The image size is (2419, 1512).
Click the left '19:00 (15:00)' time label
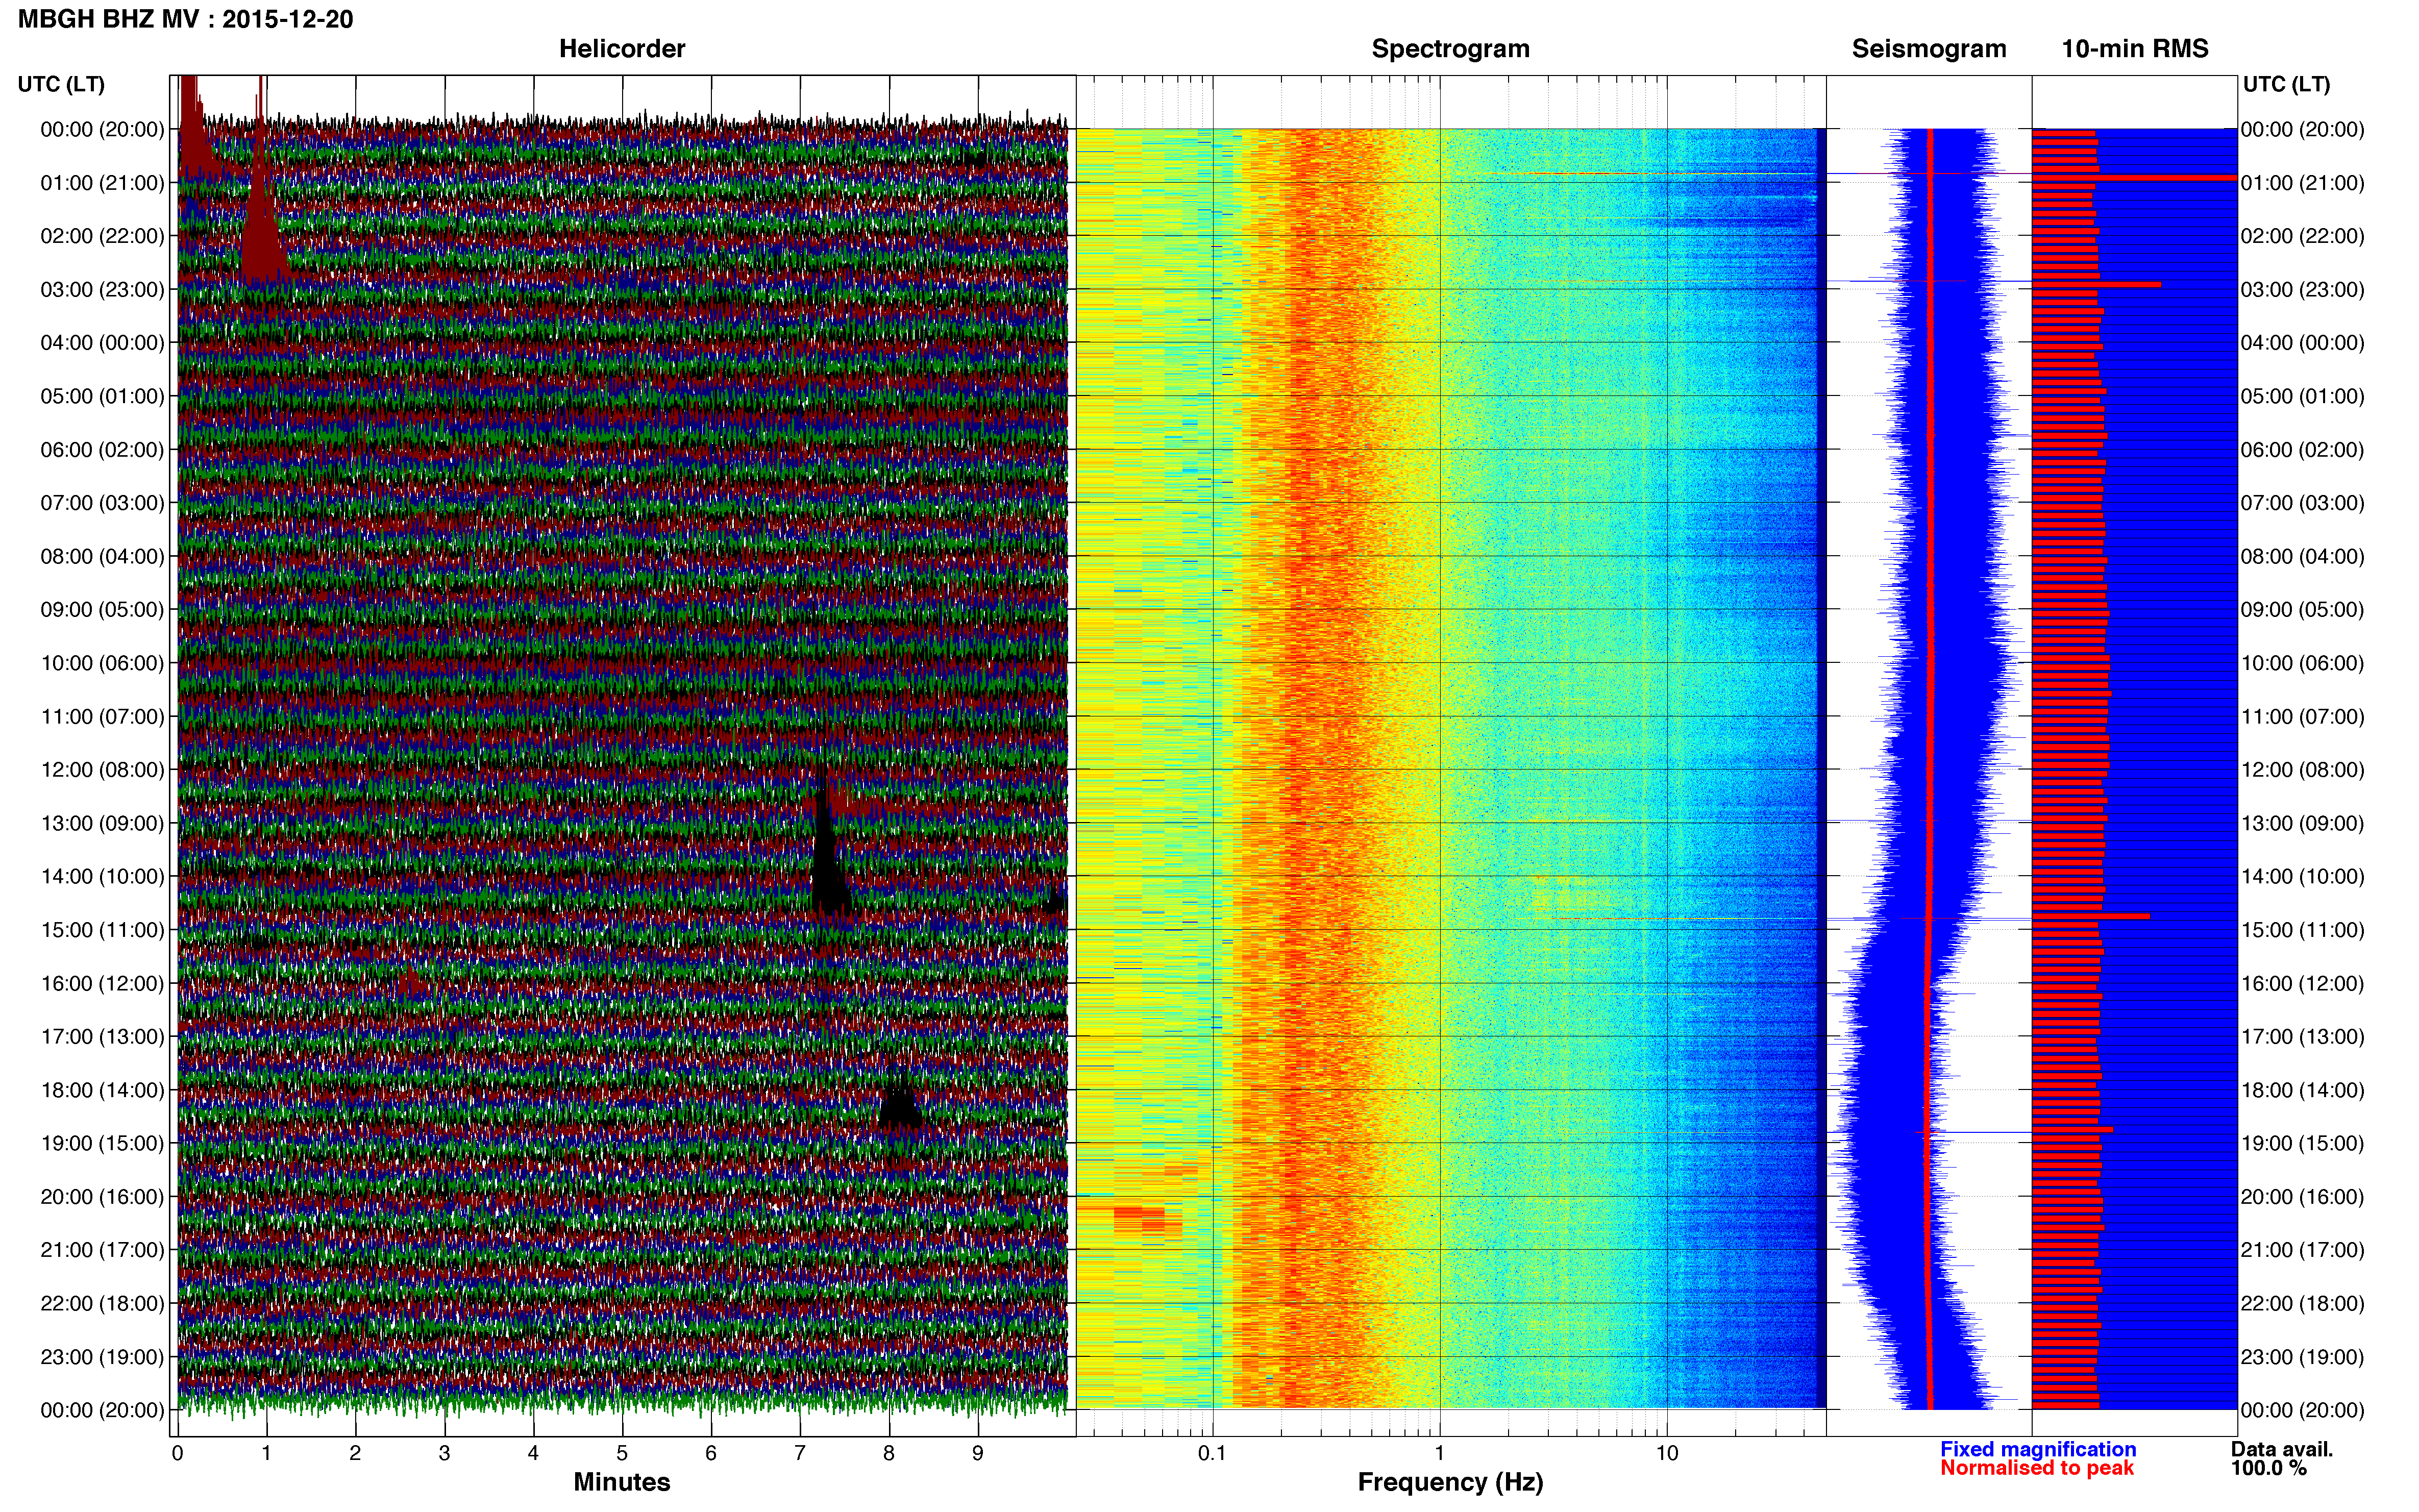click(102, 1143)
